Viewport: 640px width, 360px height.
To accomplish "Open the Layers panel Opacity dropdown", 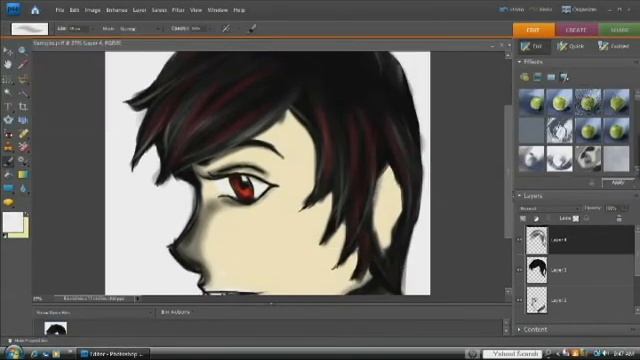I will (625, 208).
